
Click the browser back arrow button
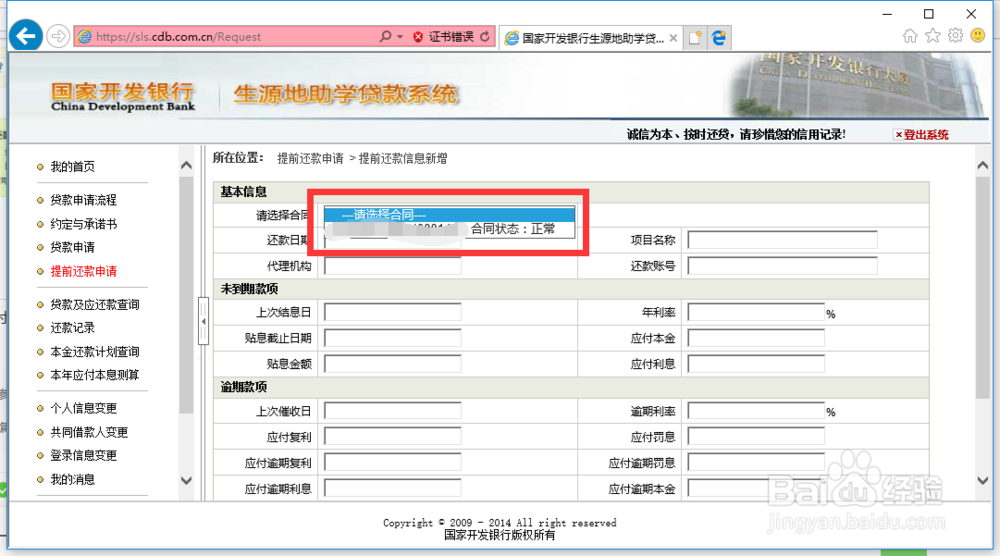click(x=26, y=36)
